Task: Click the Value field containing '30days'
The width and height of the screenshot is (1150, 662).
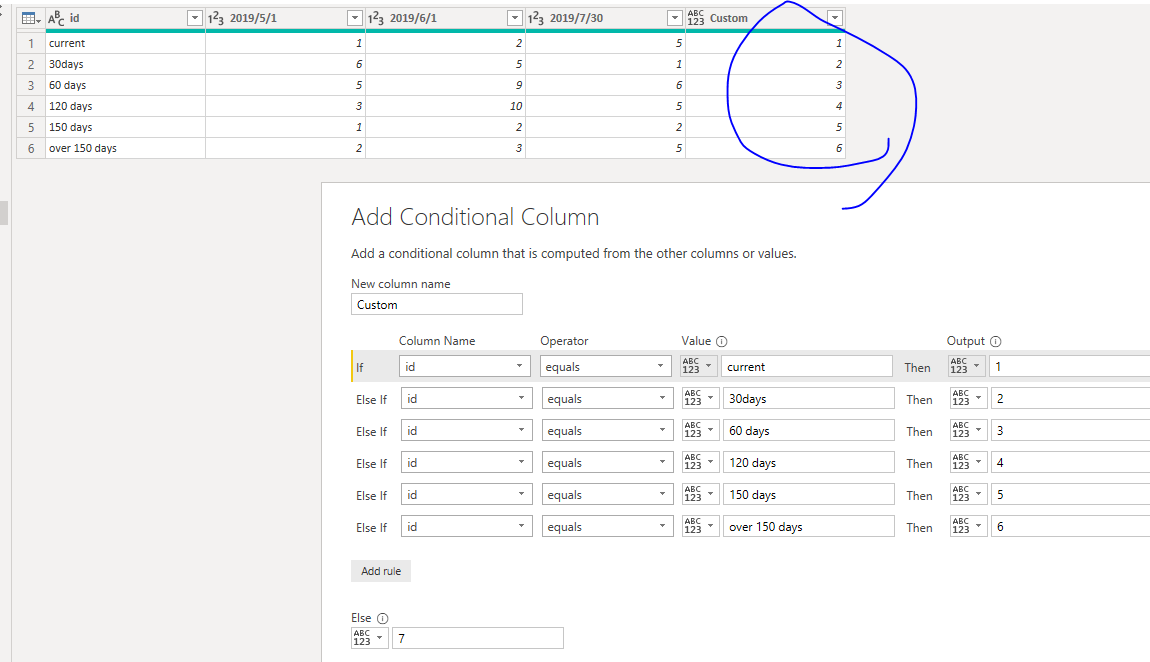Action: point(808,399)
